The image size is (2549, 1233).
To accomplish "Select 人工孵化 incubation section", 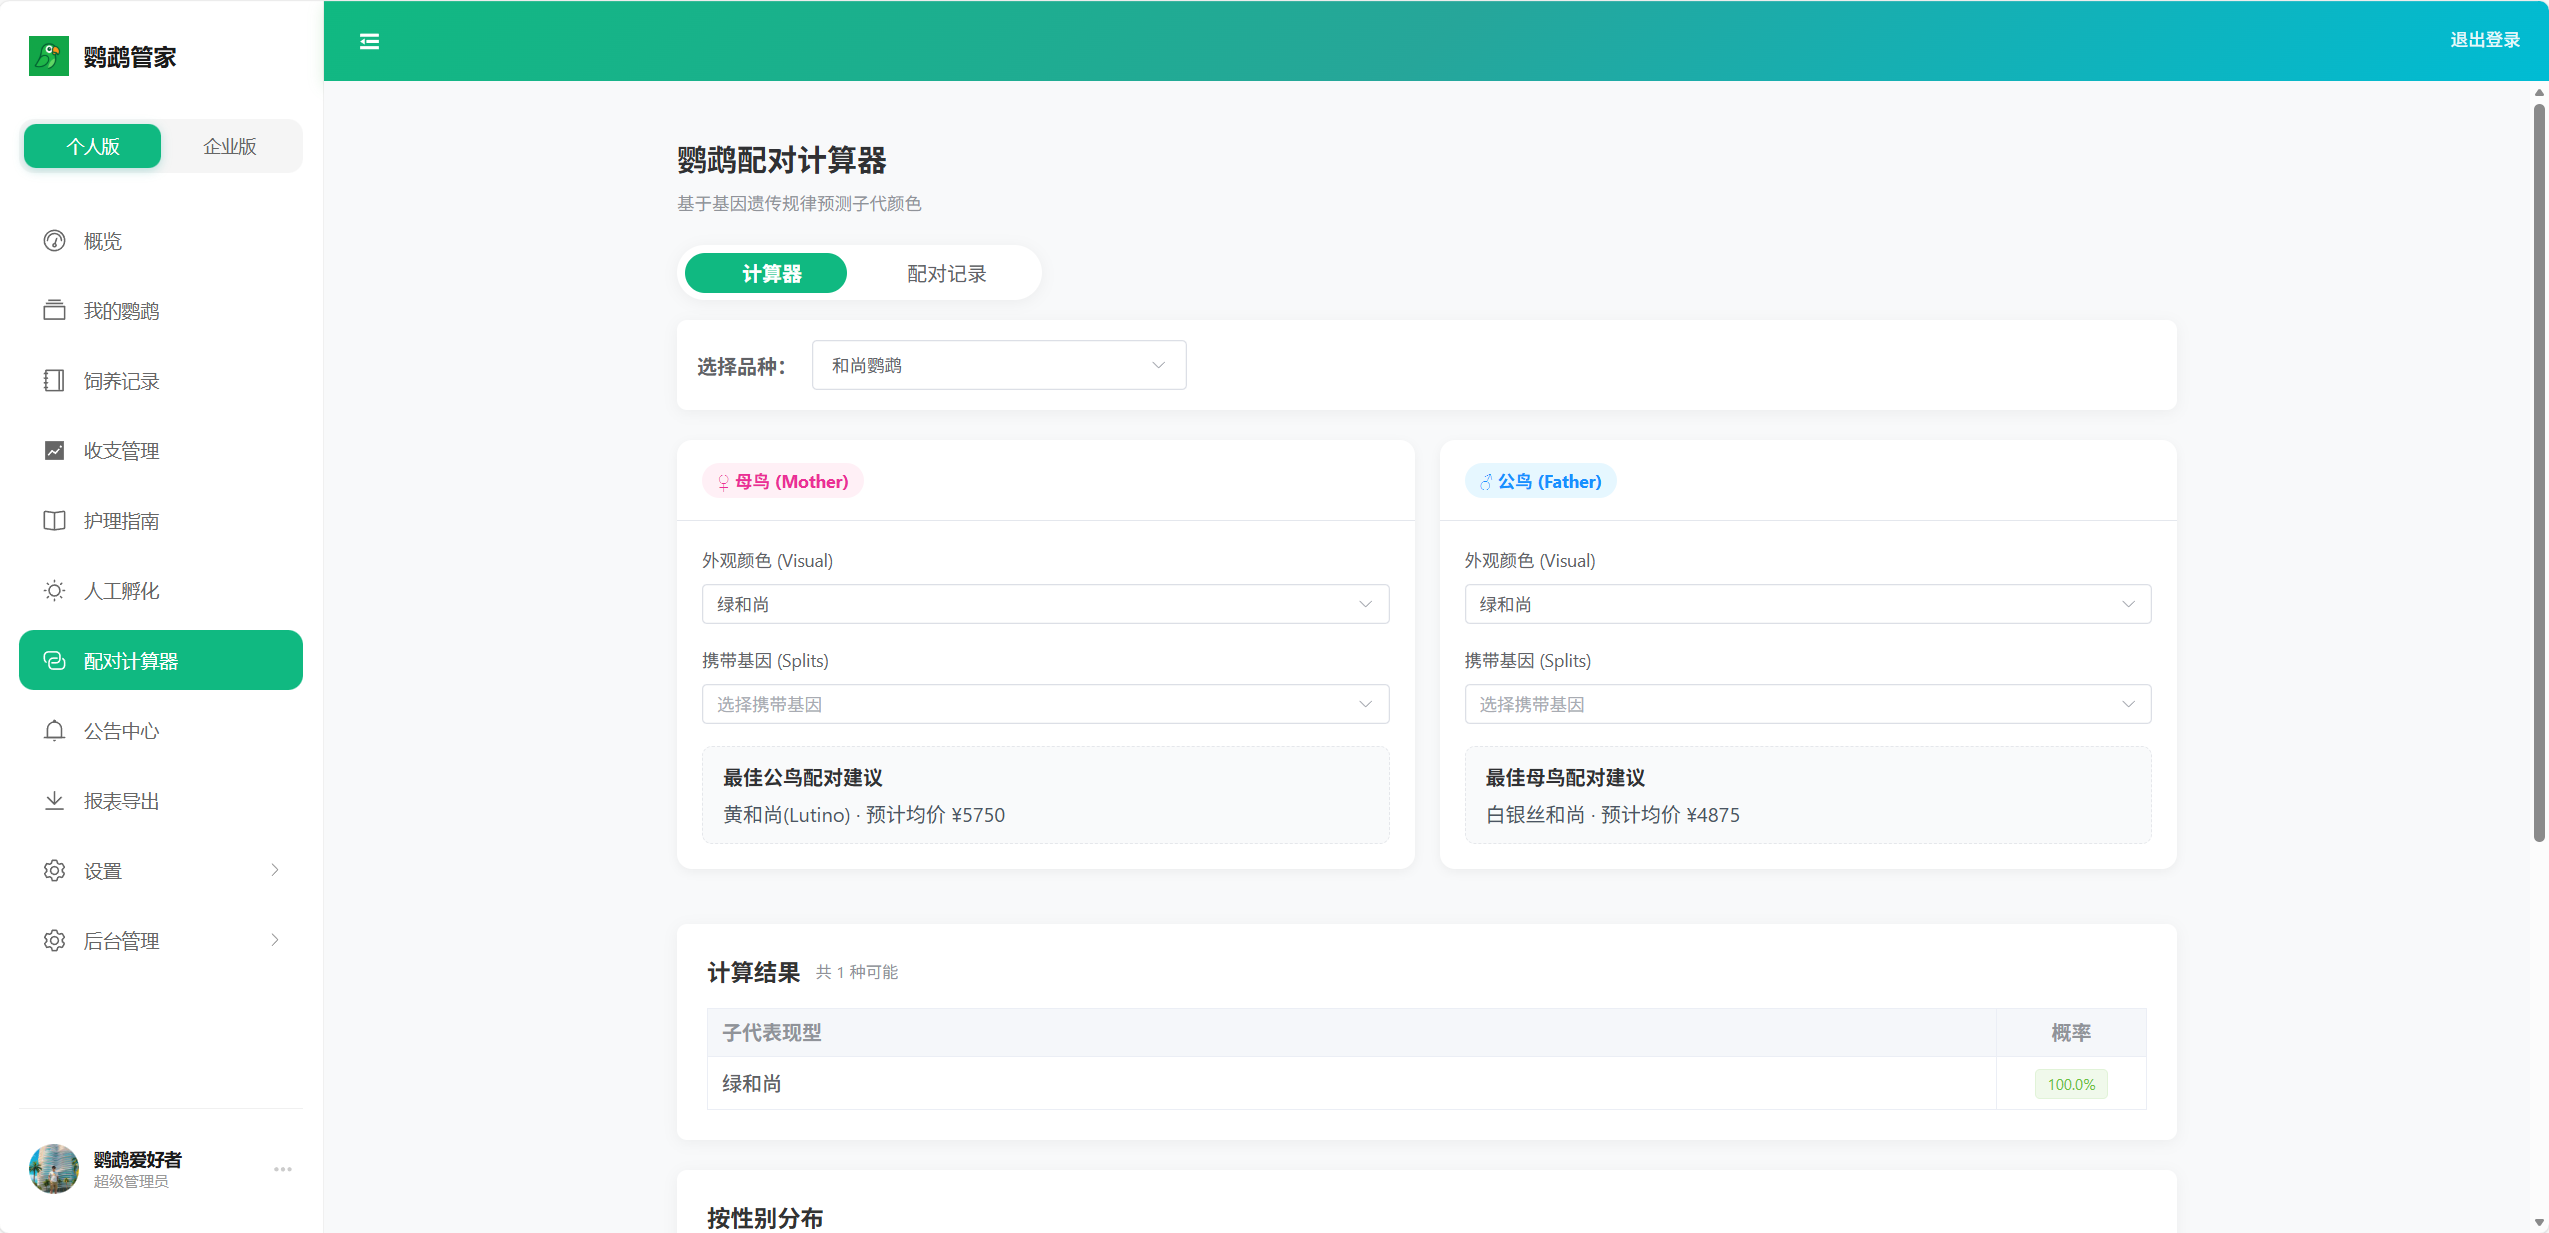I will point(119,590).
